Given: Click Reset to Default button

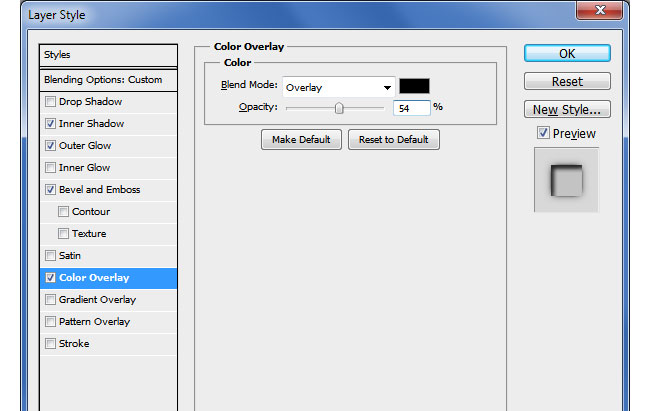Looking at the screenshot, I should (393, 139).
